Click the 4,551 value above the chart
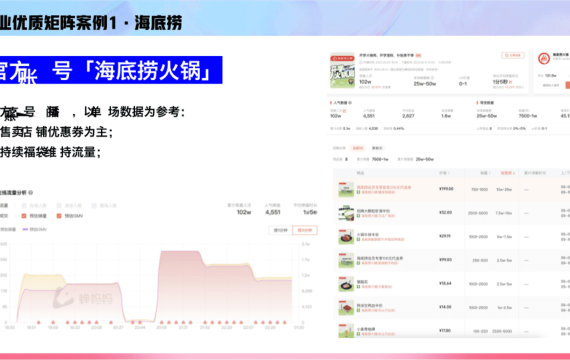Viewport: 570px width, 360px height. pos(273,212)
